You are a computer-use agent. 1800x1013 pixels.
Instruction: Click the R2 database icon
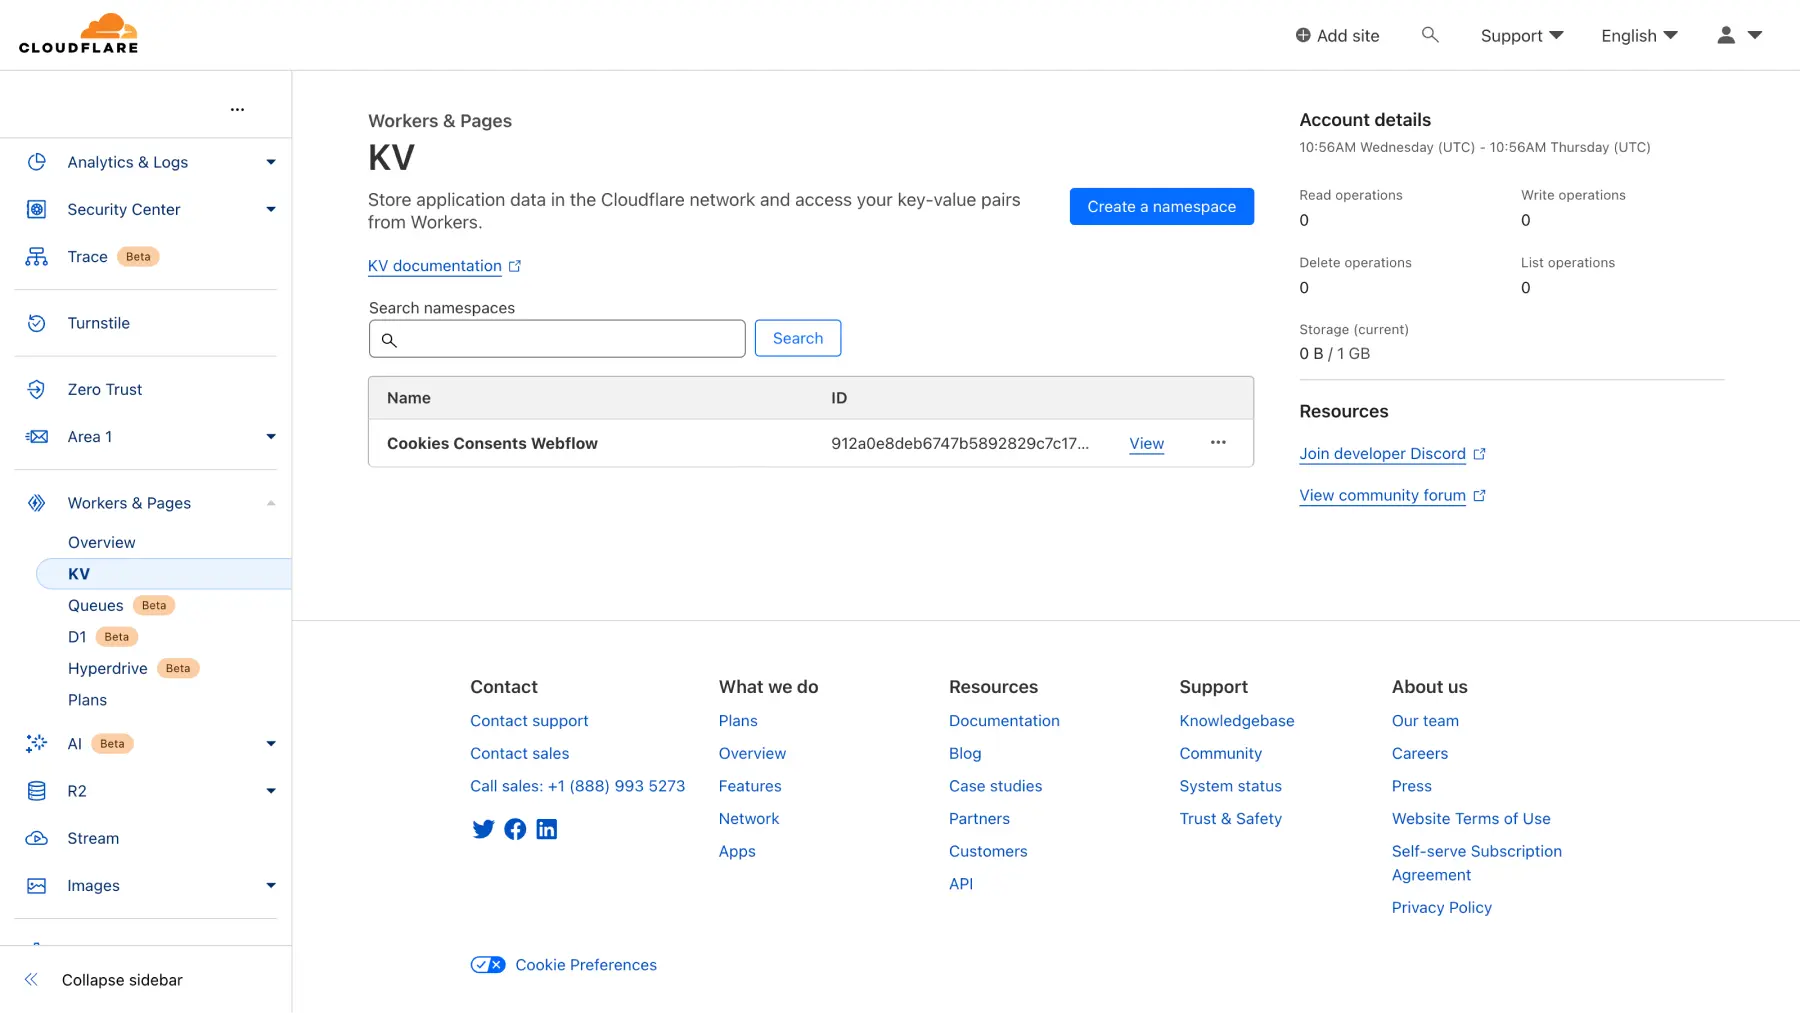tap(37, 791)
